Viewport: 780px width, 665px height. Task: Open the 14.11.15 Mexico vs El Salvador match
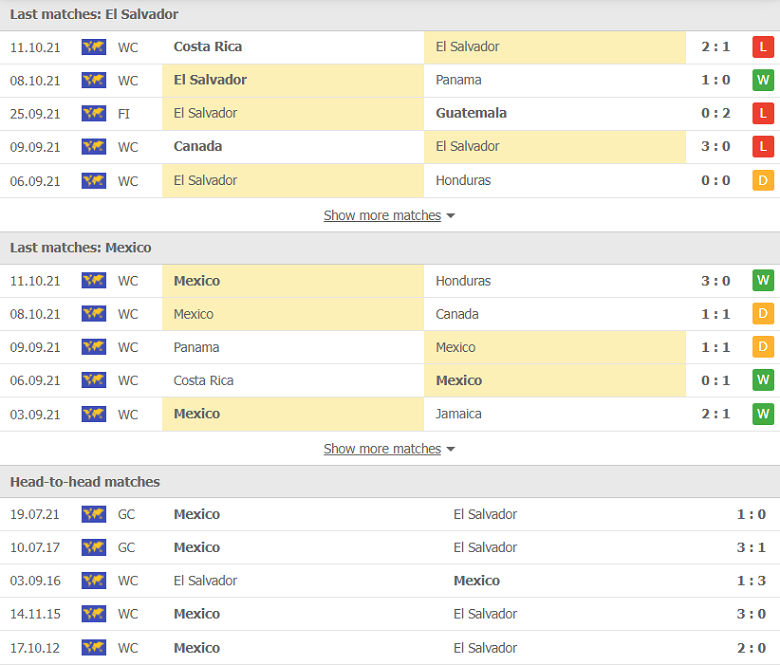(390, 614)
